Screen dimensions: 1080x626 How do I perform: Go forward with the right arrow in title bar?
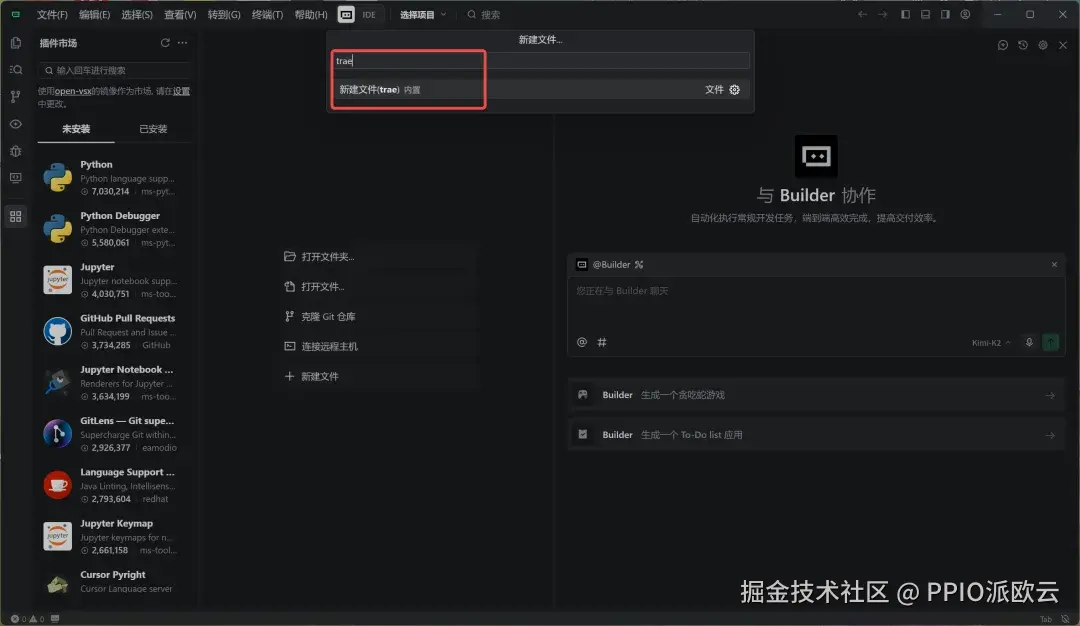882,14
